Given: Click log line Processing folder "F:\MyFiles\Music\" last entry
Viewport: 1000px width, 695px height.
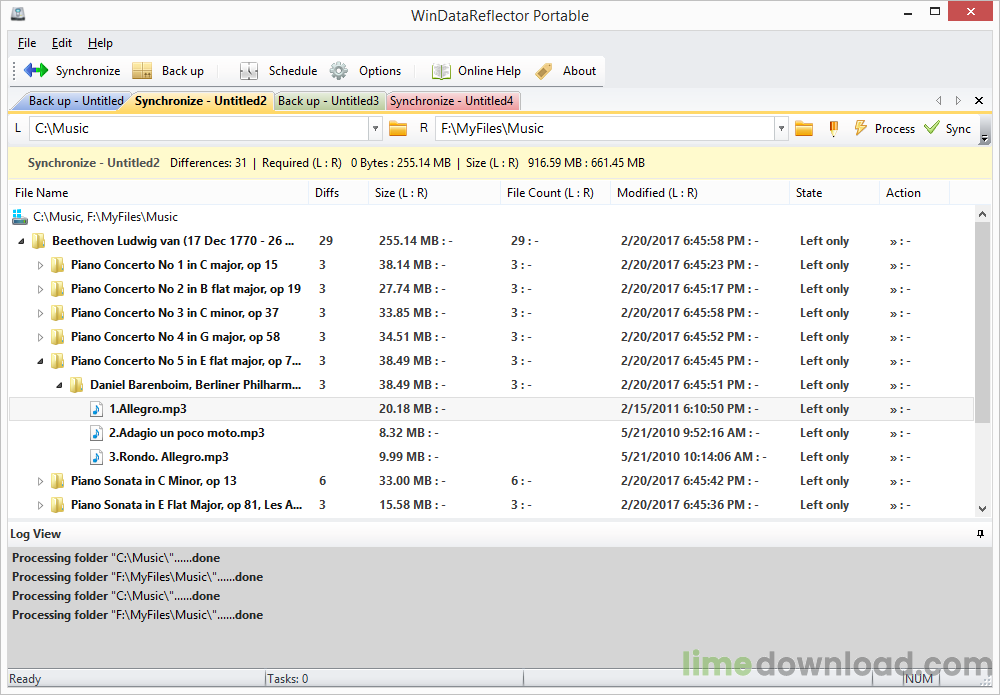Looking at the screenshot, I should click(137, 615).
